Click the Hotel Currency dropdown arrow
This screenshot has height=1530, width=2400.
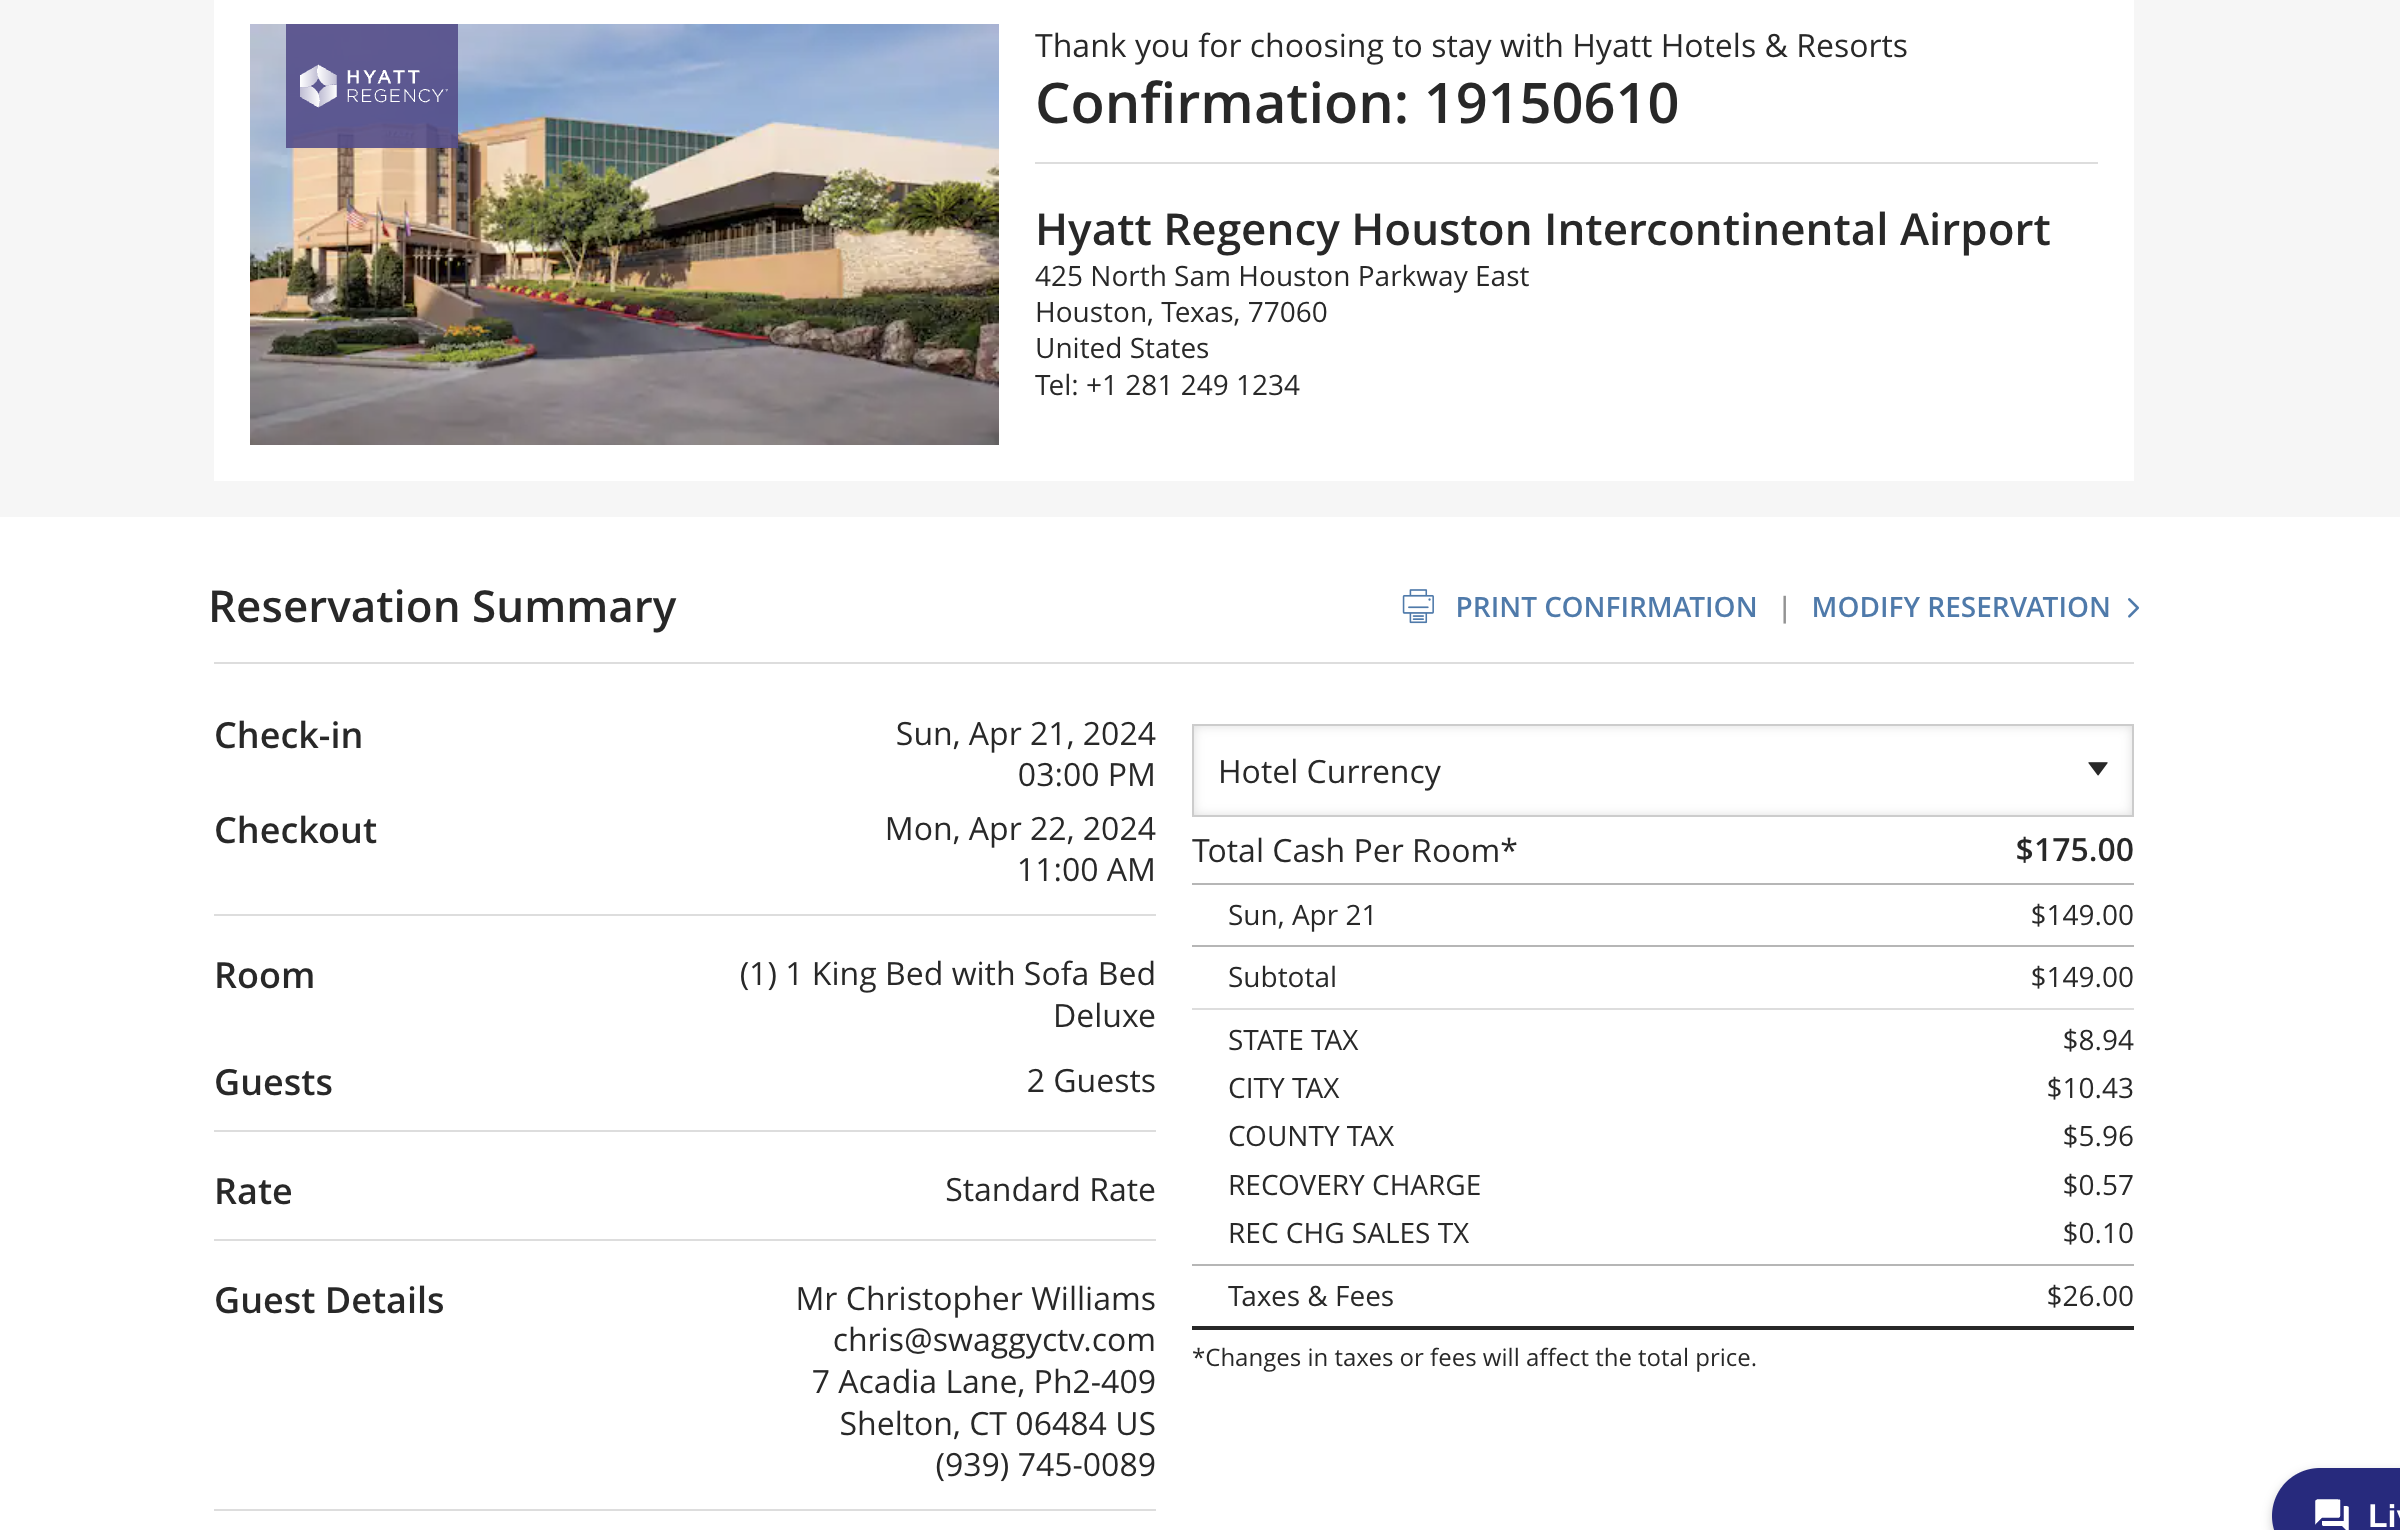point(2097,769)
